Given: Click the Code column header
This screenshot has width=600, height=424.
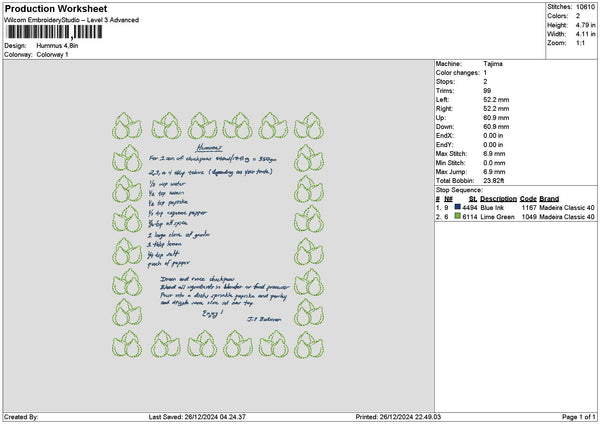Looking at the screenshot, I should pos(528,199).
